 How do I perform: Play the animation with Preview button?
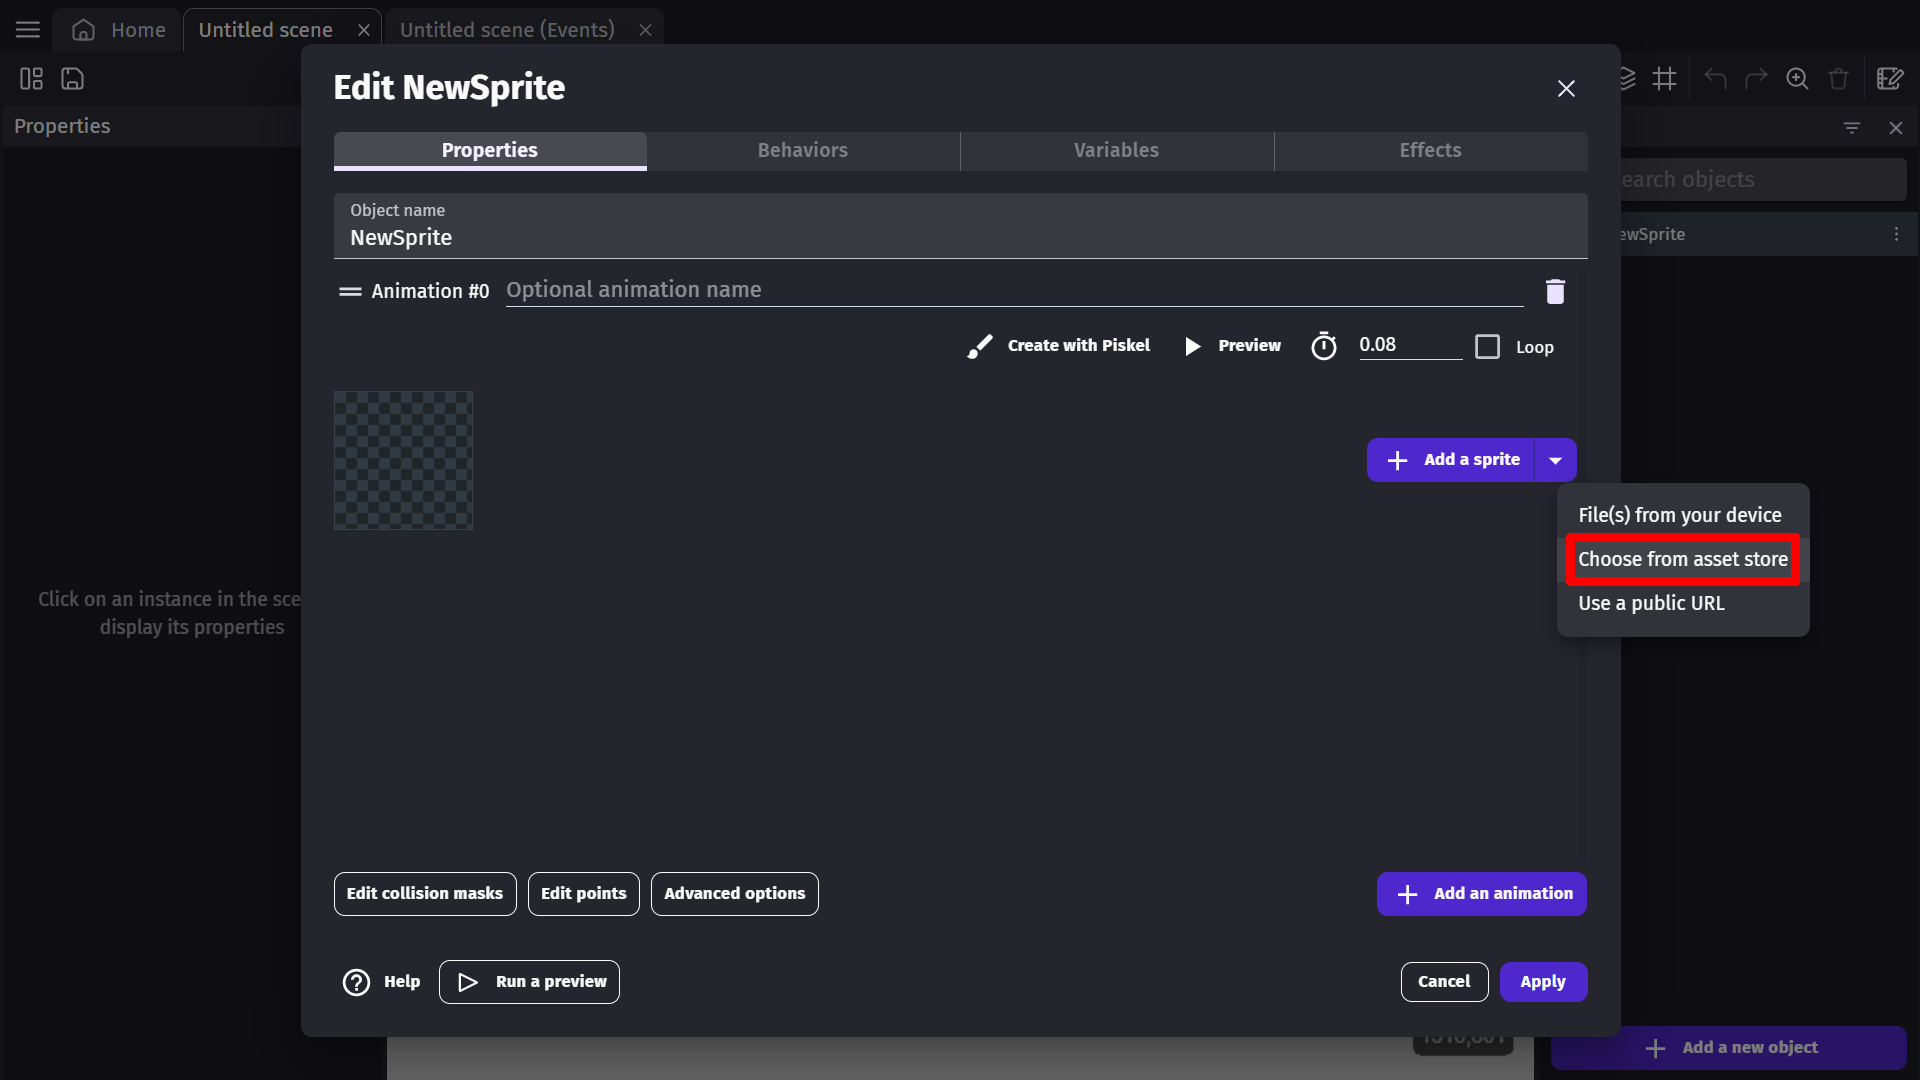click(1232, 346)
